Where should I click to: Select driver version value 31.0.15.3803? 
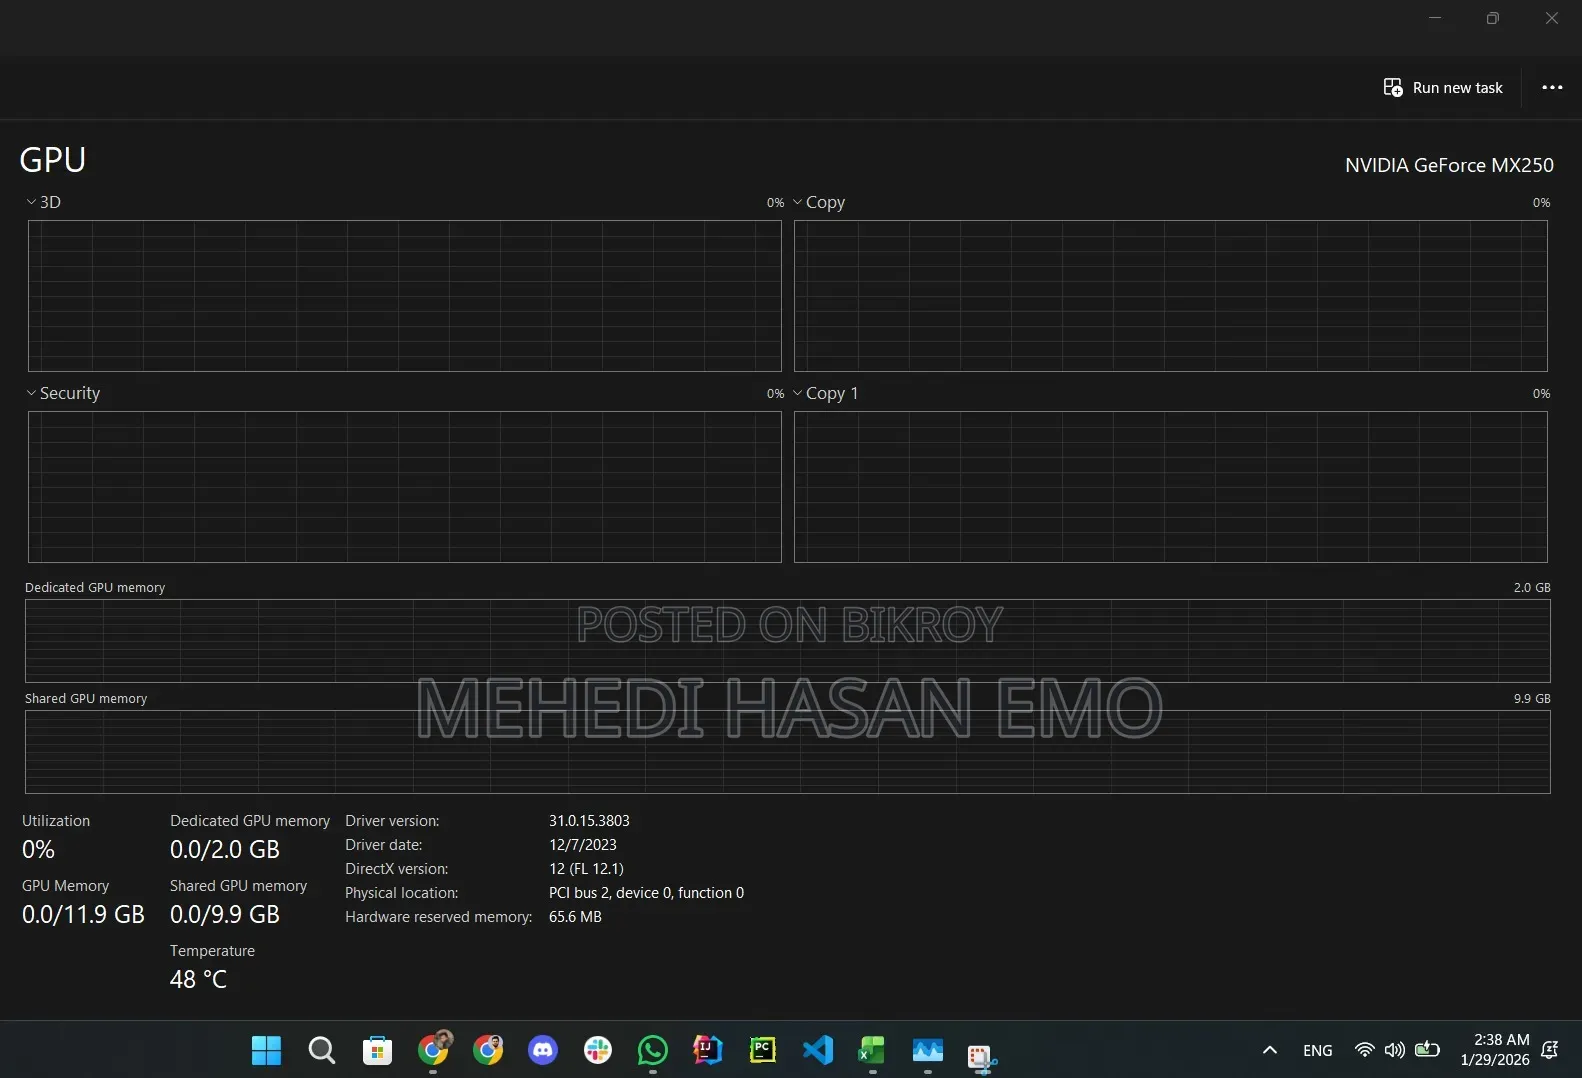pyautogui.click(x=589, y=821)
